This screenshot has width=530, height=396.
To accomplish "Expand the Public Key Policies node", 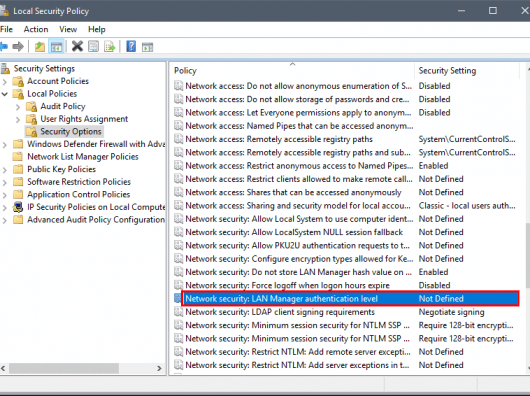I will coord(5,170).
